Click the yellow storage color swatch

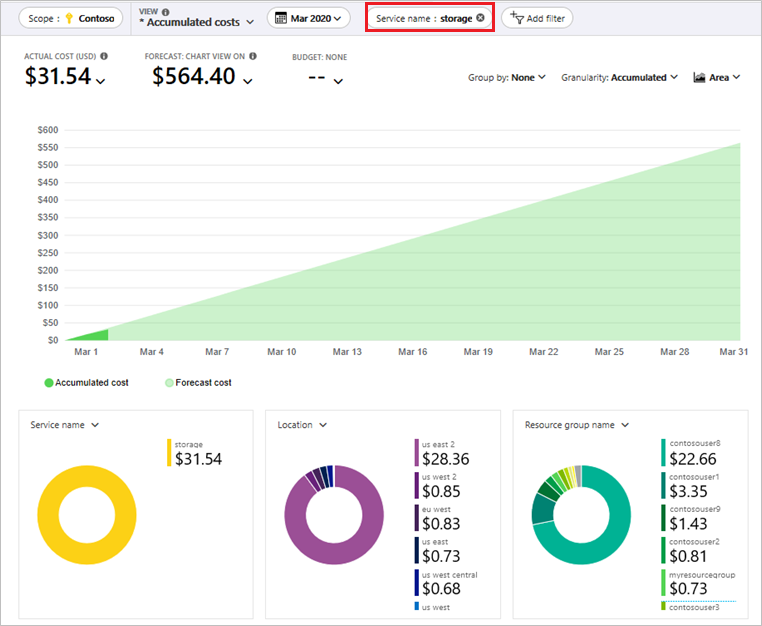[169, 453]
